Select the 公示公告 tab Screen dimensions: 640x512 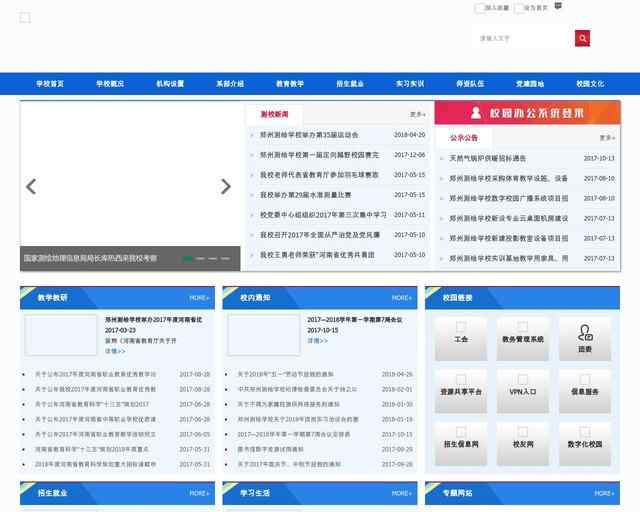pos(464,138)
